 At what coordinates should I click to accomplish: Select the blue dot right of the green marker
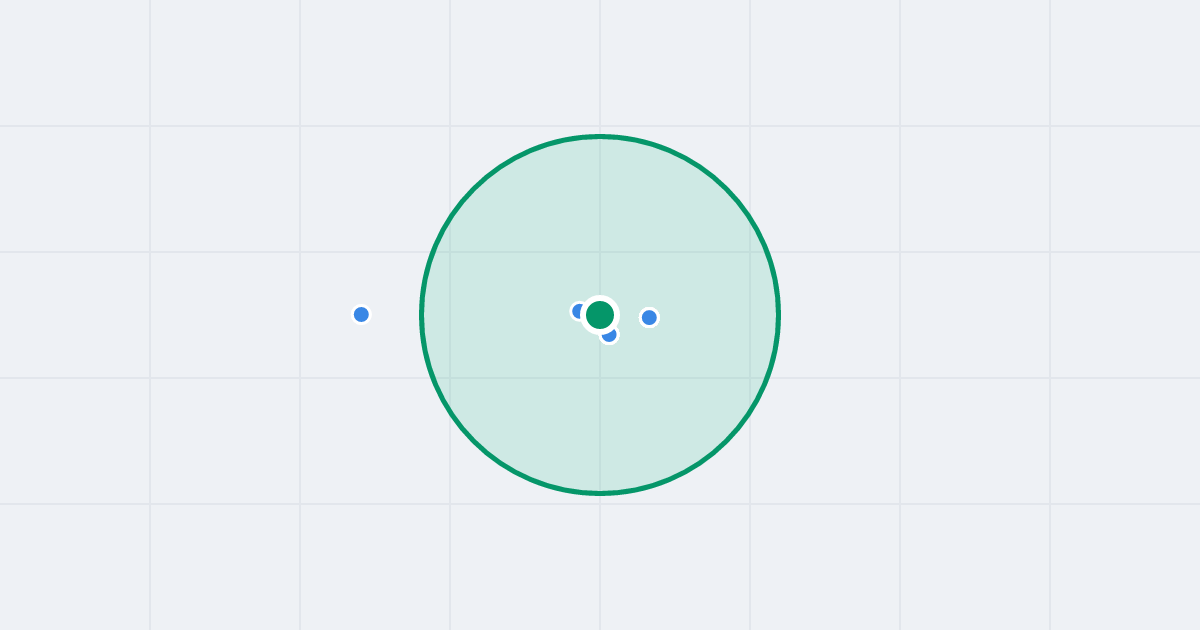649,317
